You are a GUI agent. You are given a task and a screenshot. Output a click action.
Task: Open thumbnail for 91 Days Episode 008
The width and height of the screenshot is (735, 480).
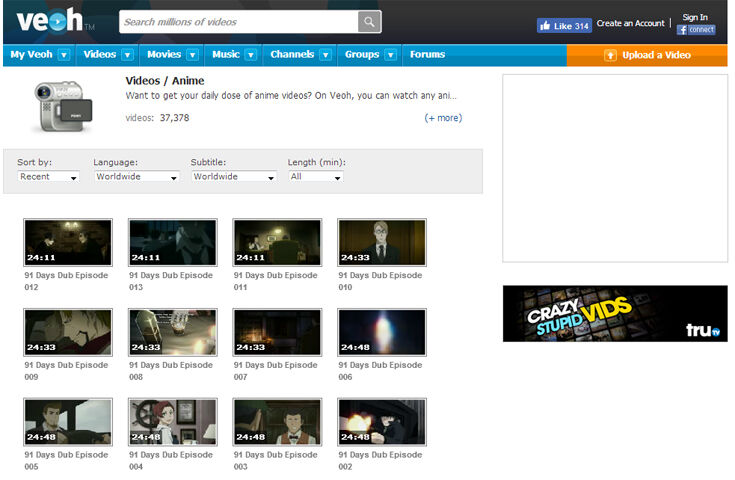[x=172, y=332]
